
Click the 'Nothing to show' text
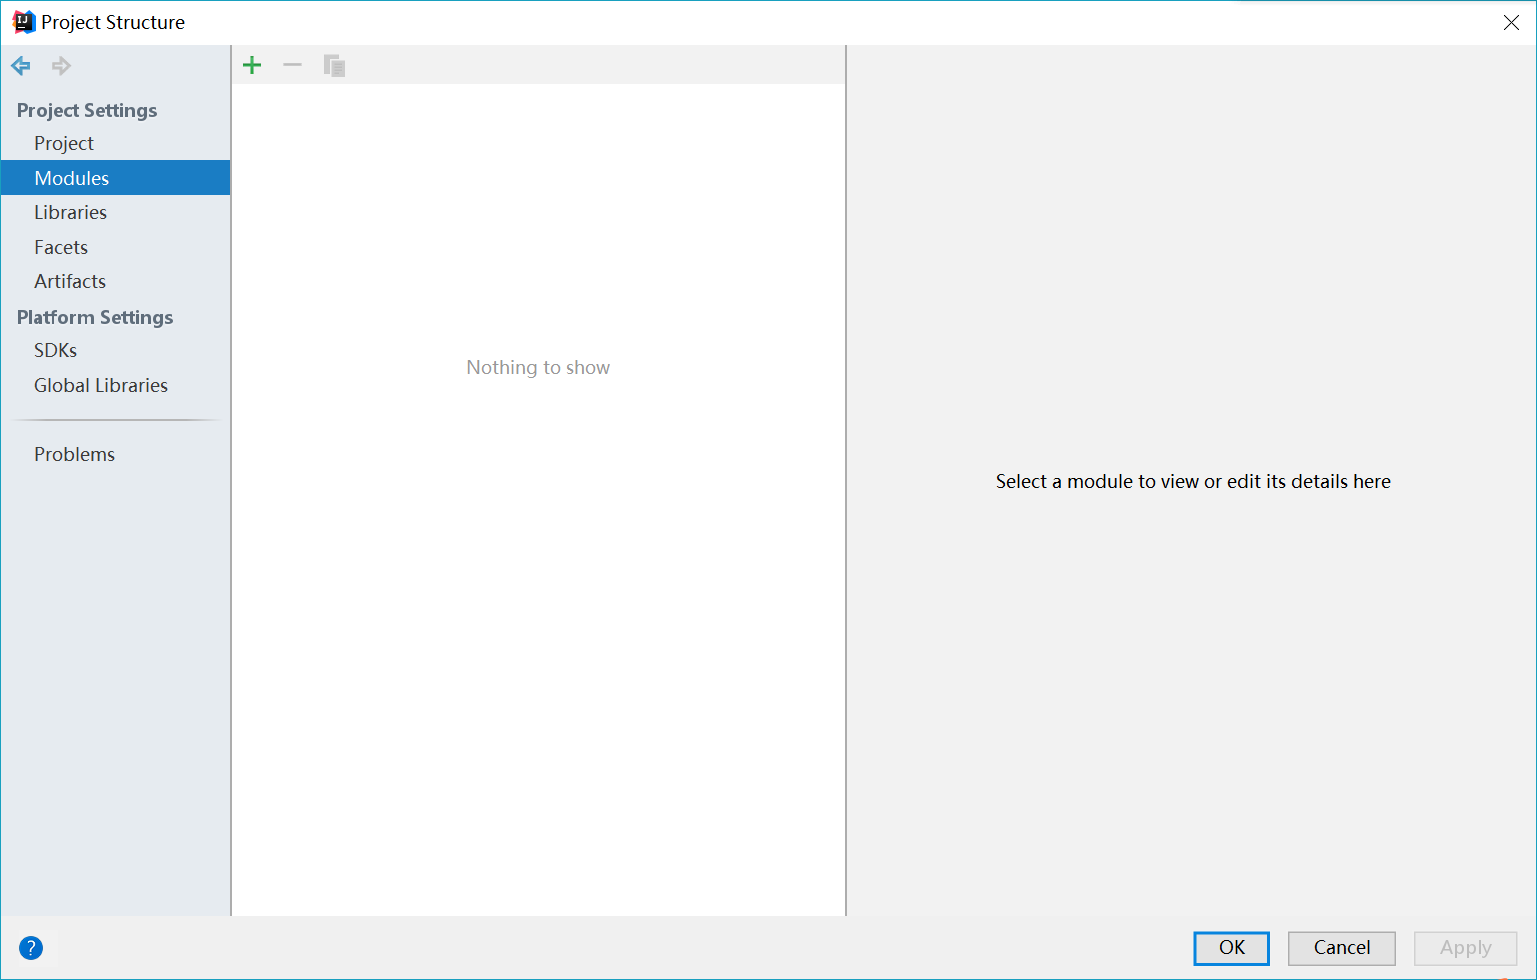[538, 367]
